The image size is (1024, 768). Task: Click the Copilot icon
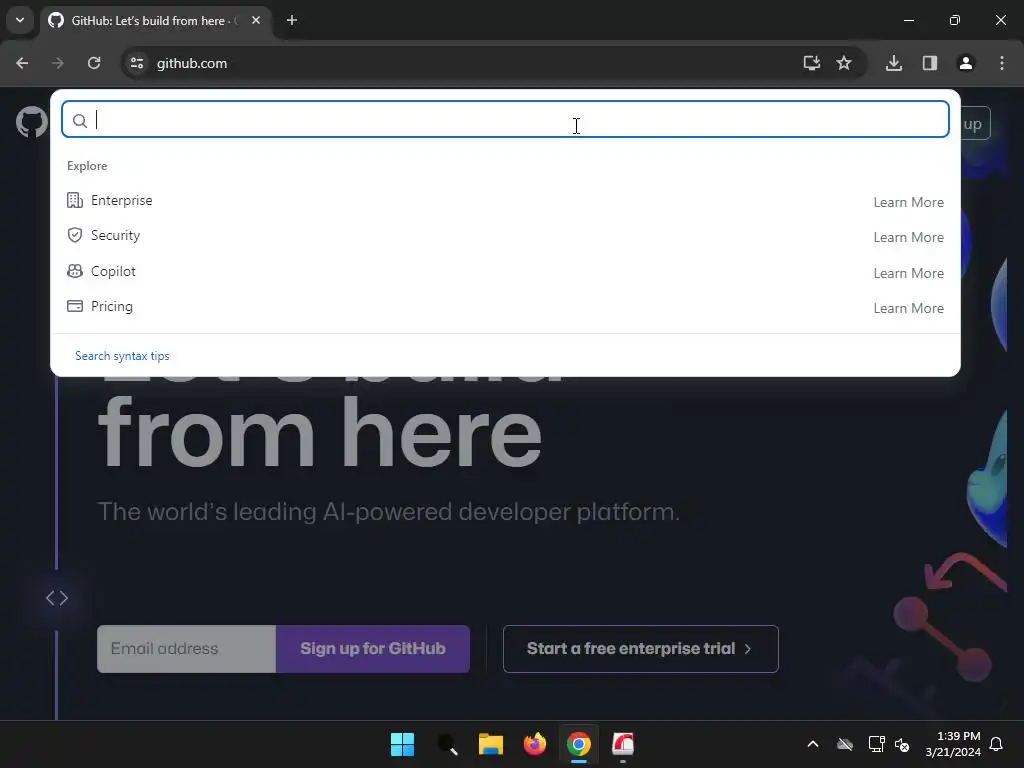pos(75,271)
